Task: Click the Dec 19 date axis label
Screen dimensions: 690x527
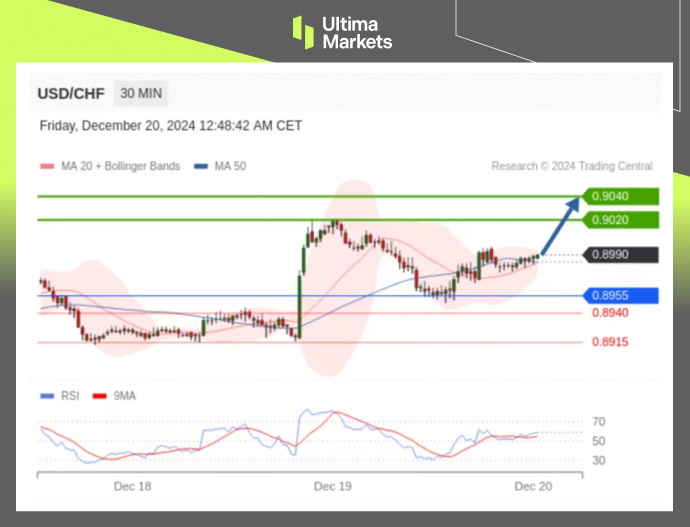Action: coord(332,486)
